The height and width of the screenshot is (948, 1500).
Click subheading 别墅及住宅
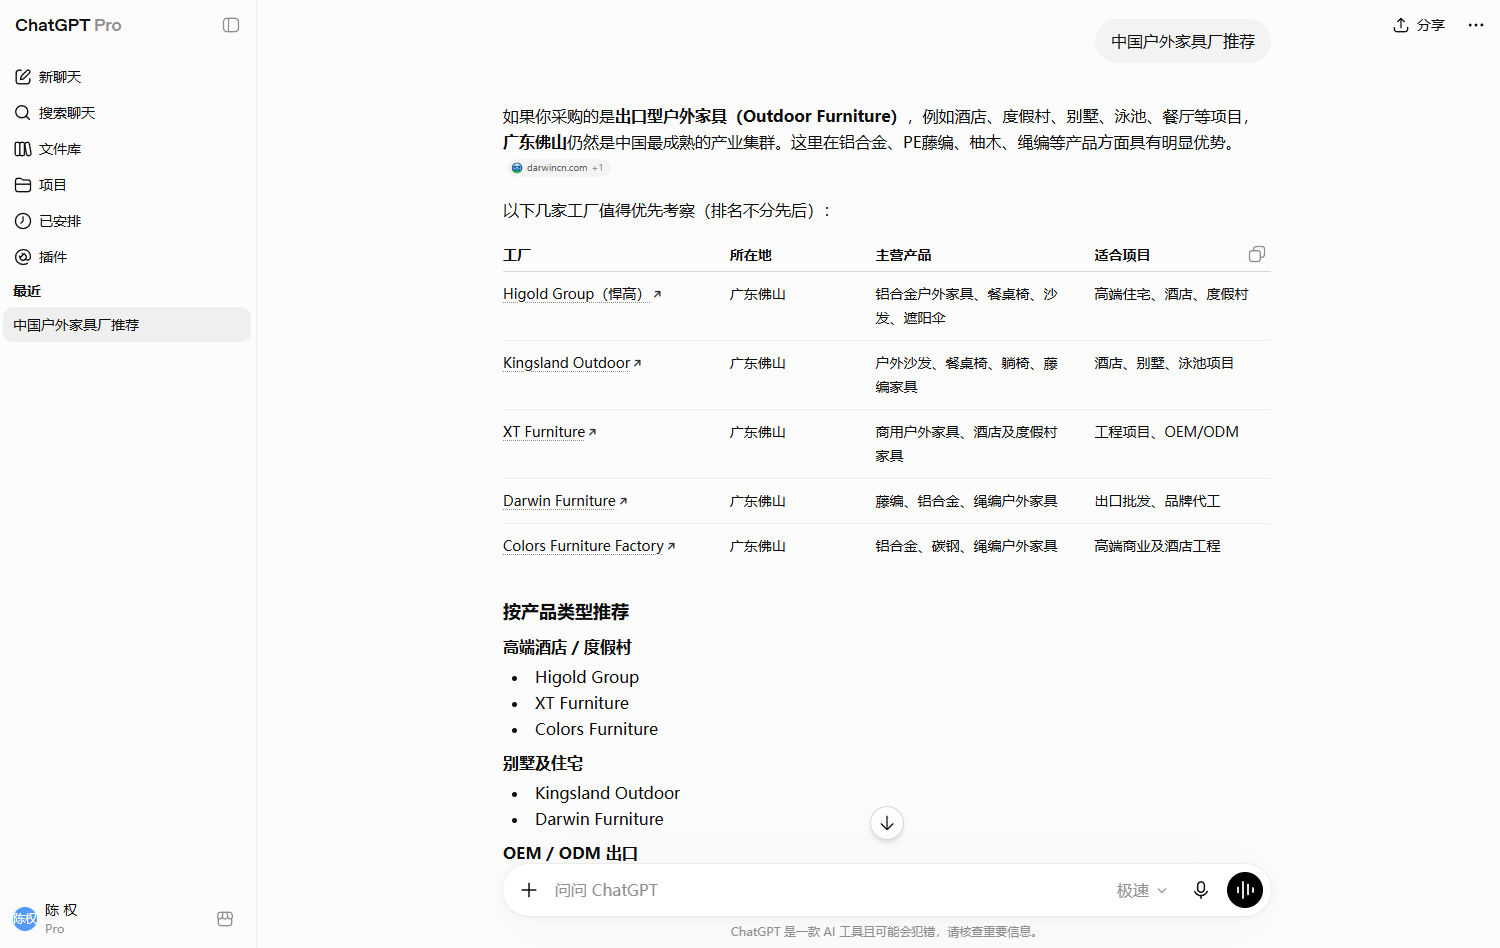[543, 763]
